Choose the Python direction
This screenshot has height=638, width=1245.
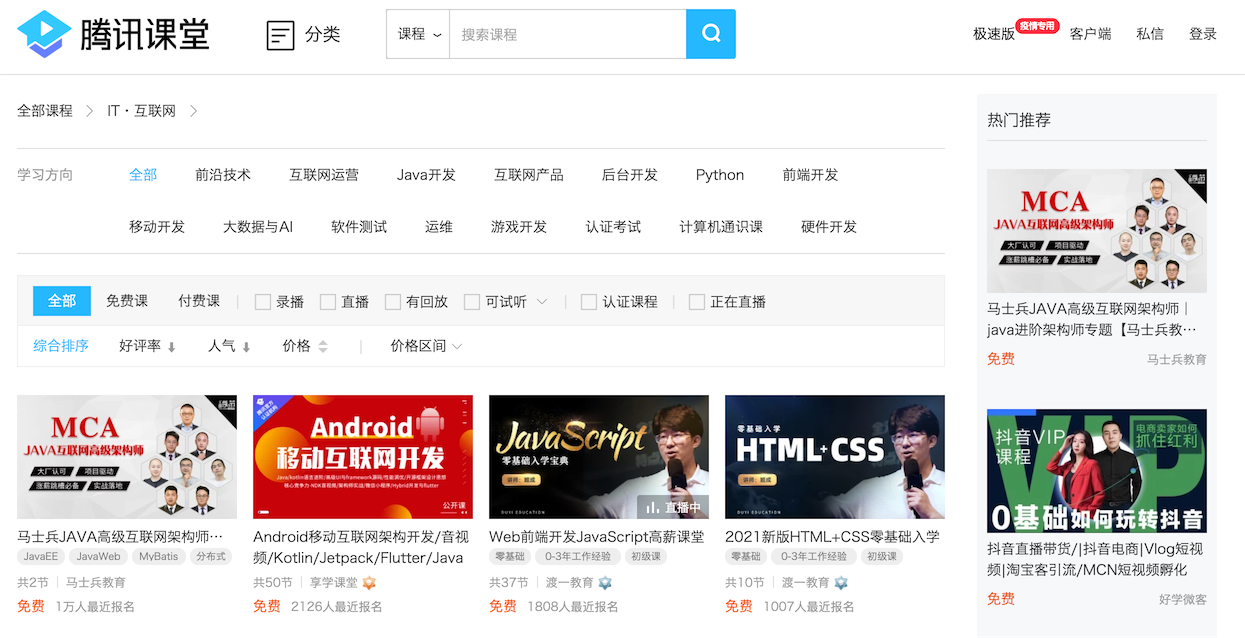click(x=720, y=175)
